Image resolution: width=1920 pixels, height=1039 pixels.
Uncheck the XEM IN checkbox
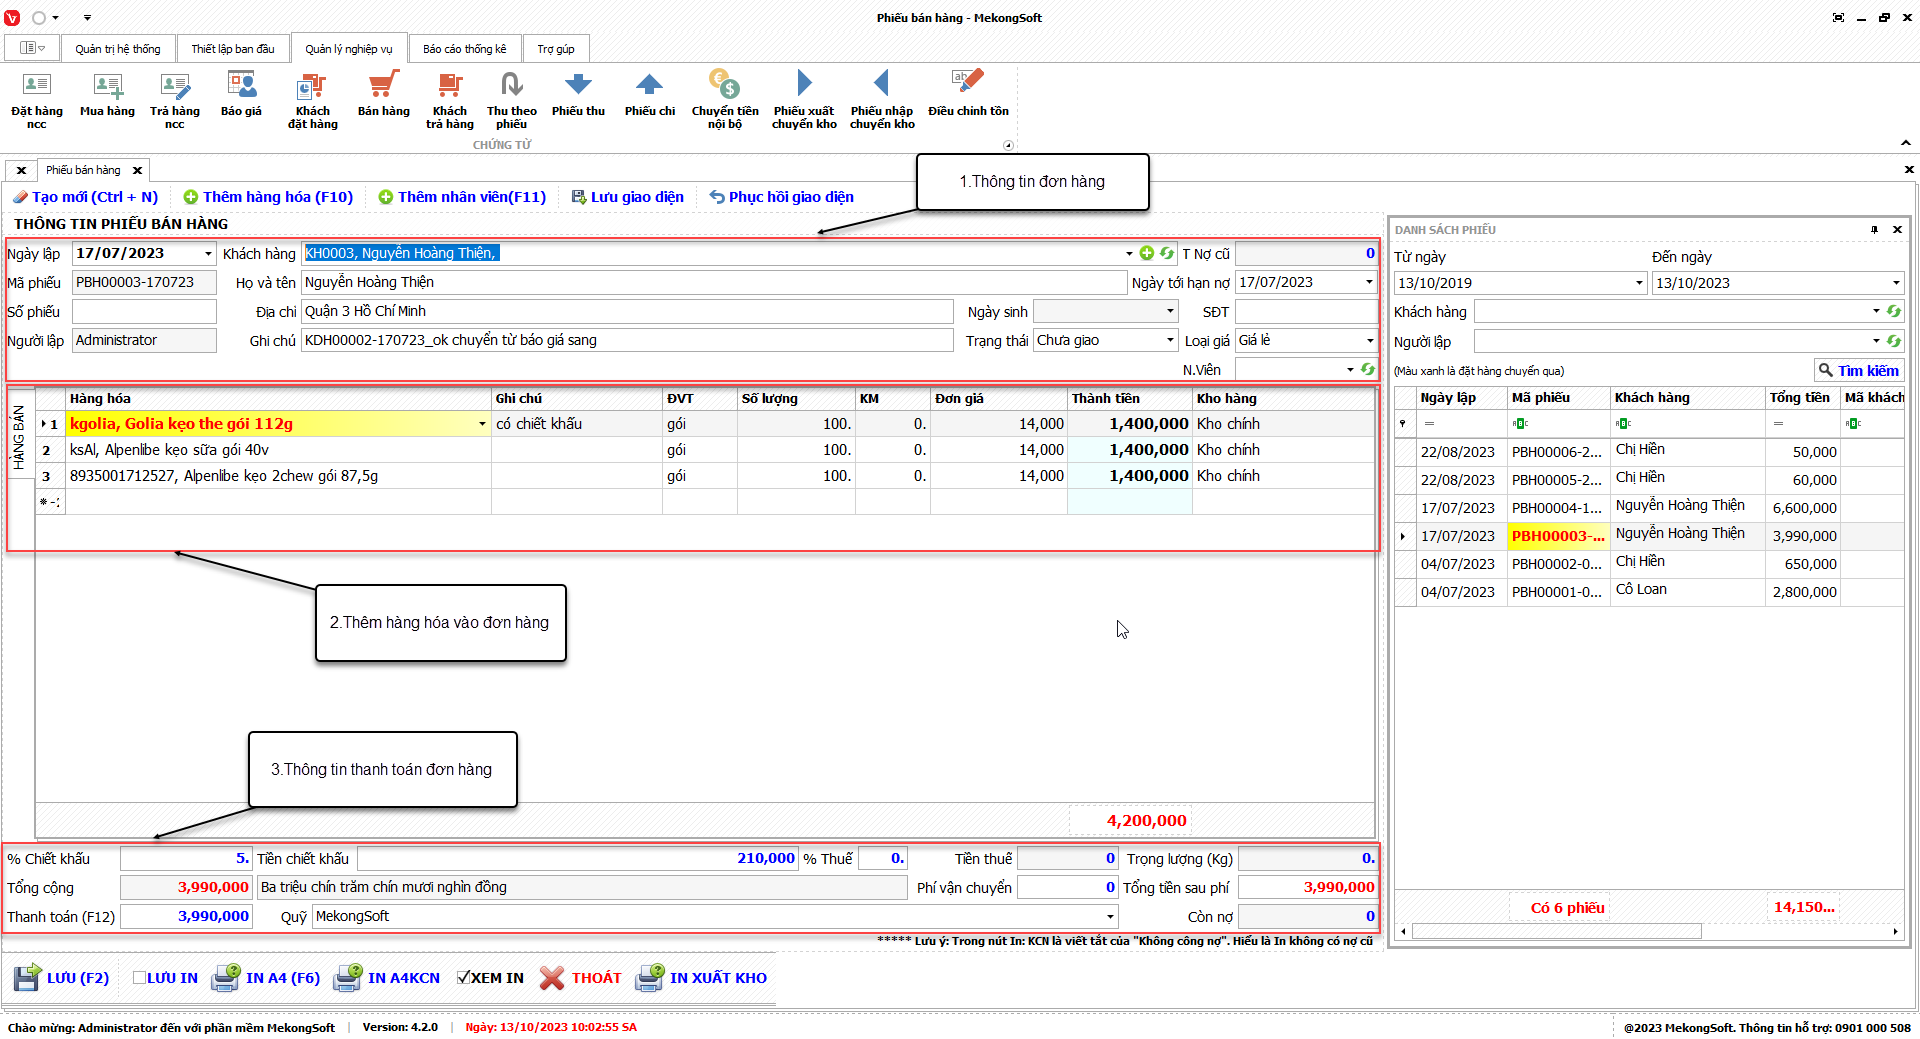[x=463, y=978]
